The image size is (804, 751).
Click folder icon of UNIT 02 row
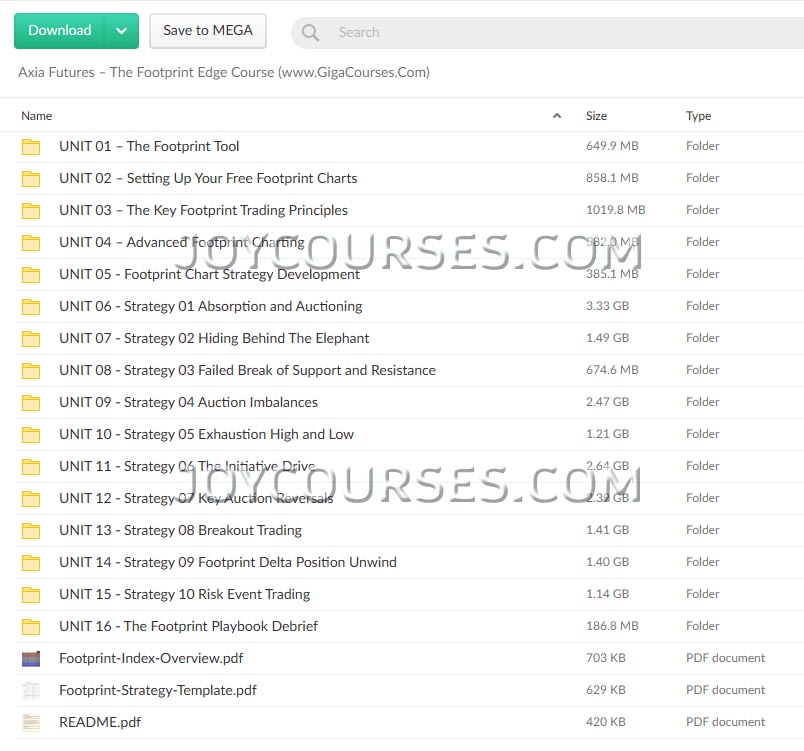(x=31, y=178)
